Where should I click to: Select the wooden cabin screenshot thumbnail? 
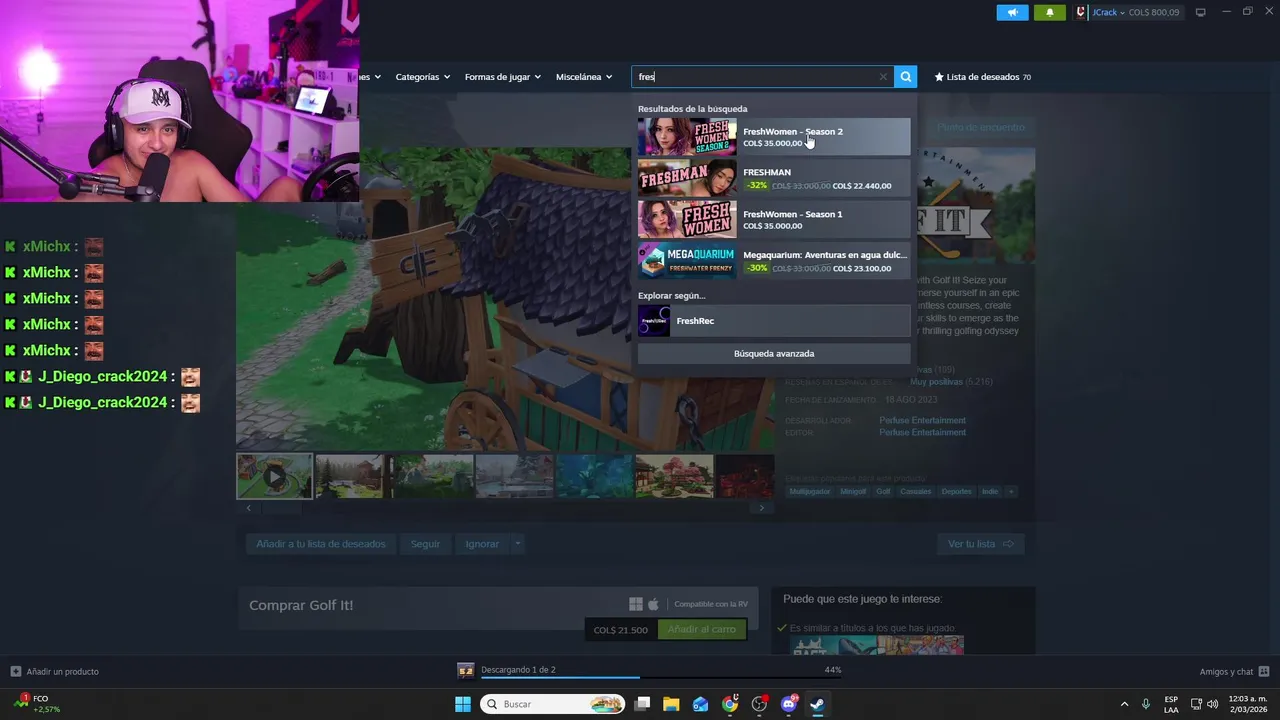tap(350, 476)
